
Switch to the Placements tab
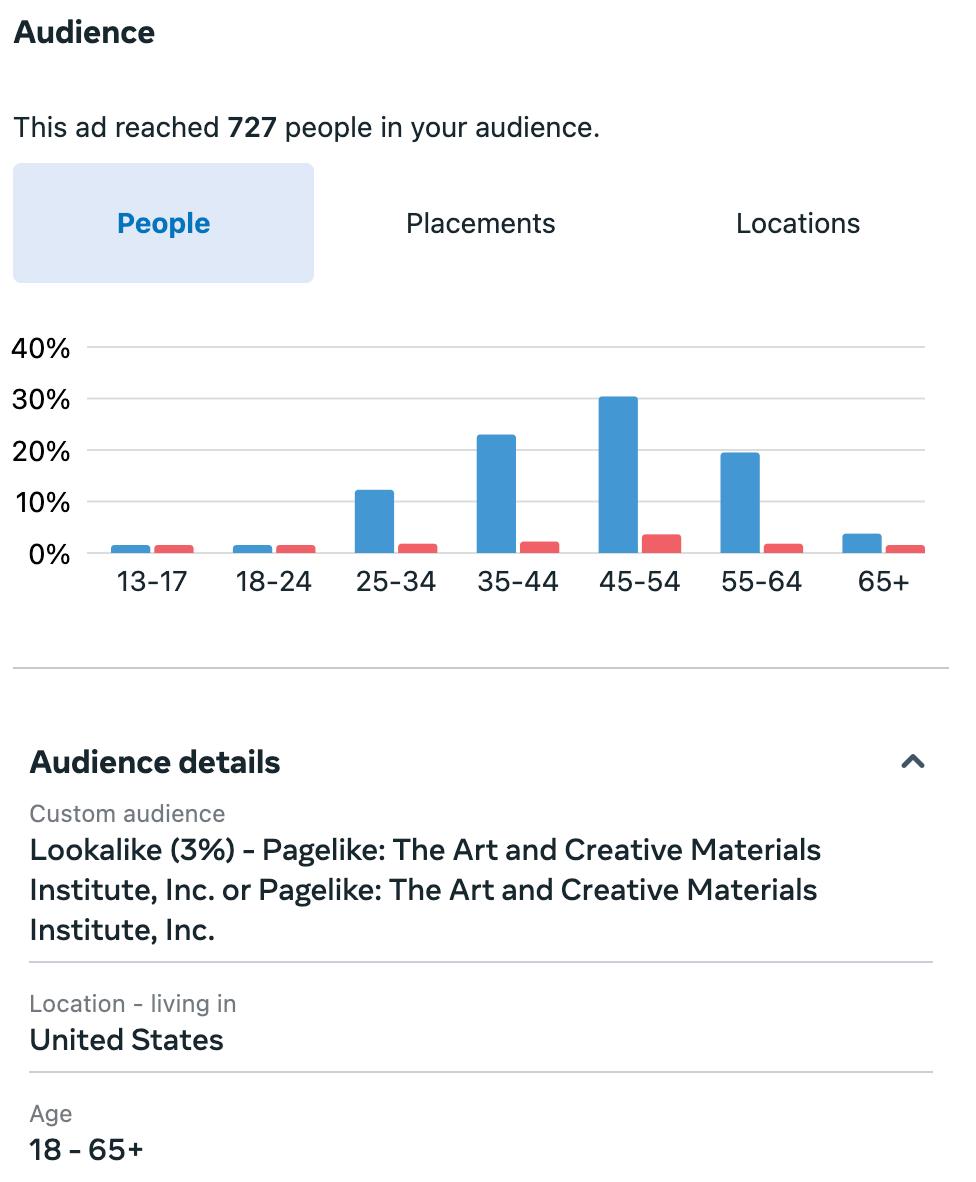tap(480, 223)
